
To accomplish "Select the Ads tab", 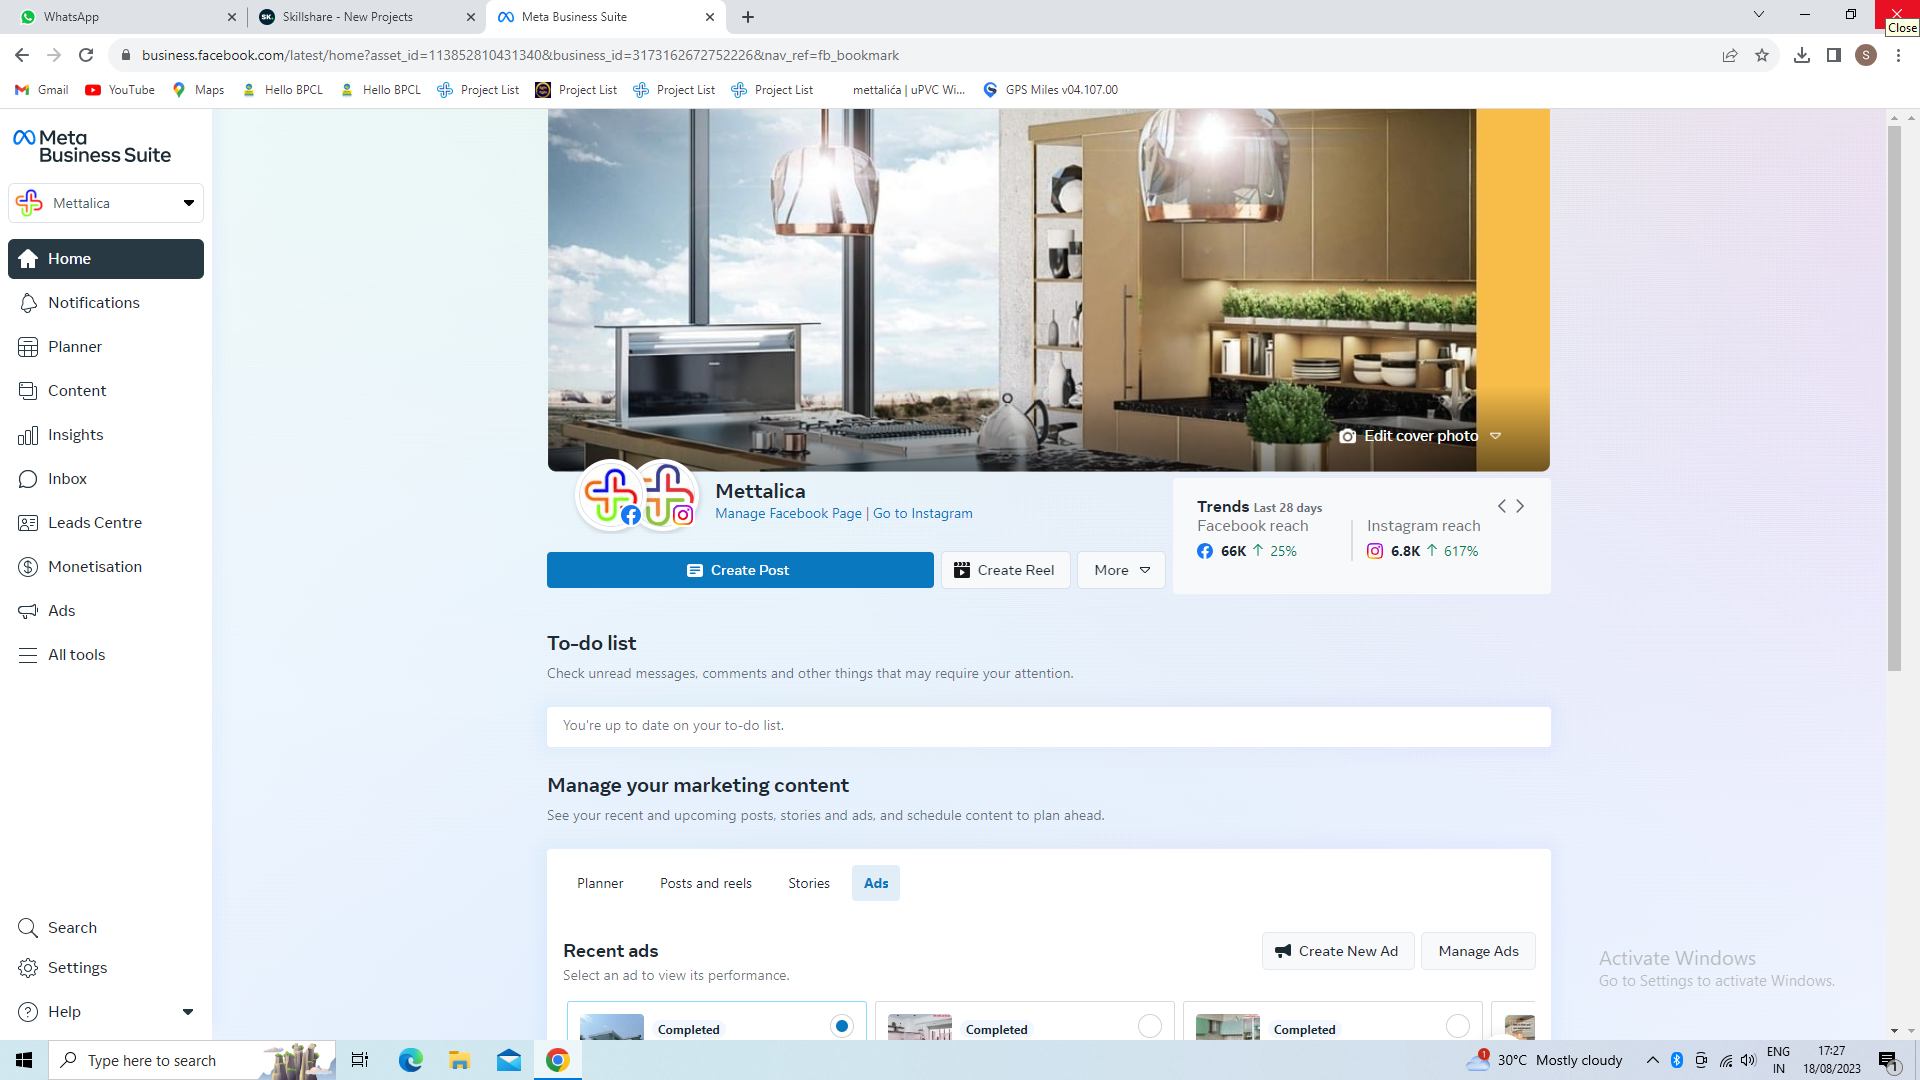I will (x=876, y=883).
